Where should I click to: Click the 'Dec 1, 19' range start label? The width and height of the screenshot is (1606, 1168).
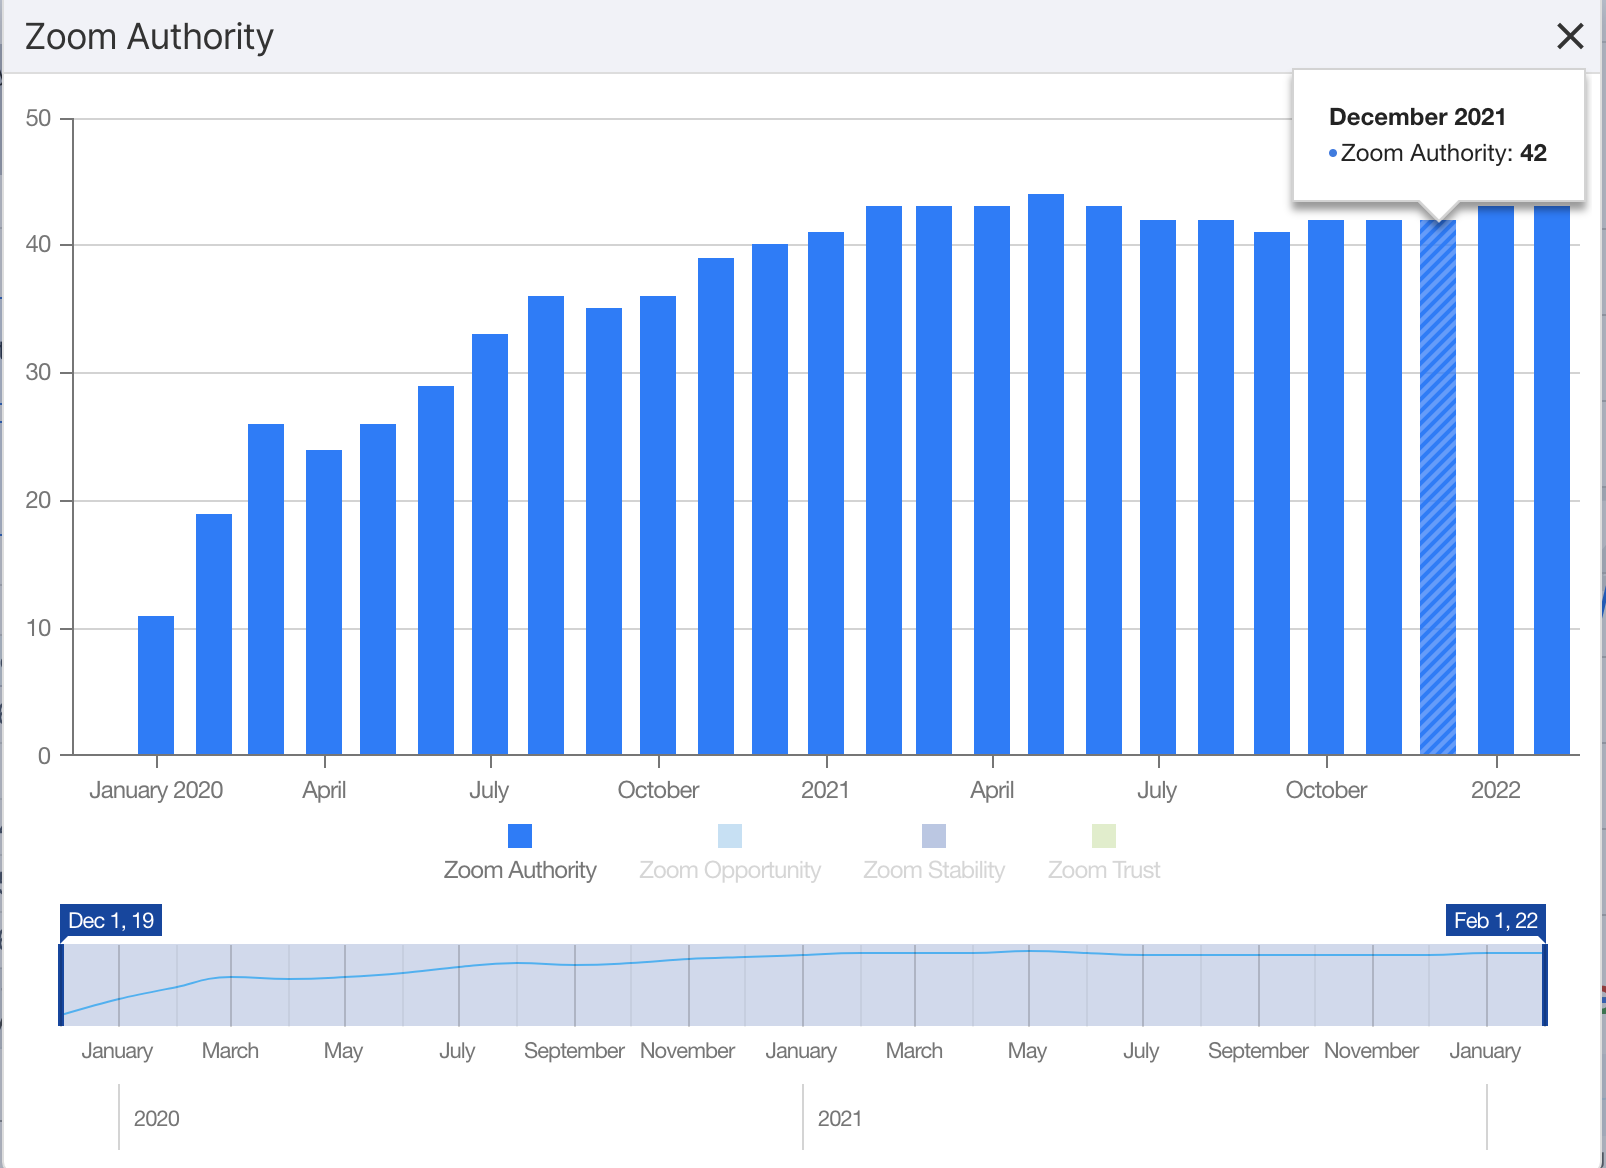pyautogui.click(x=111, y=920)
